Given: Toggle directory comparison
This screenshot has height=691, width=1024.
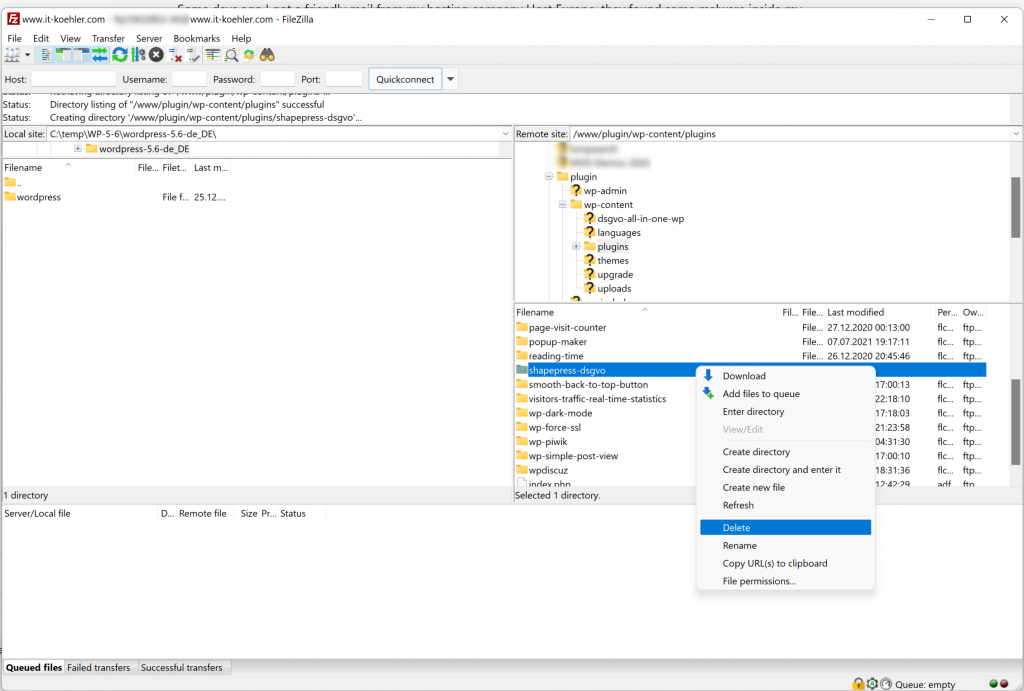Looking at the screenshot, I should pyautogui.click(x=231, y=56).
